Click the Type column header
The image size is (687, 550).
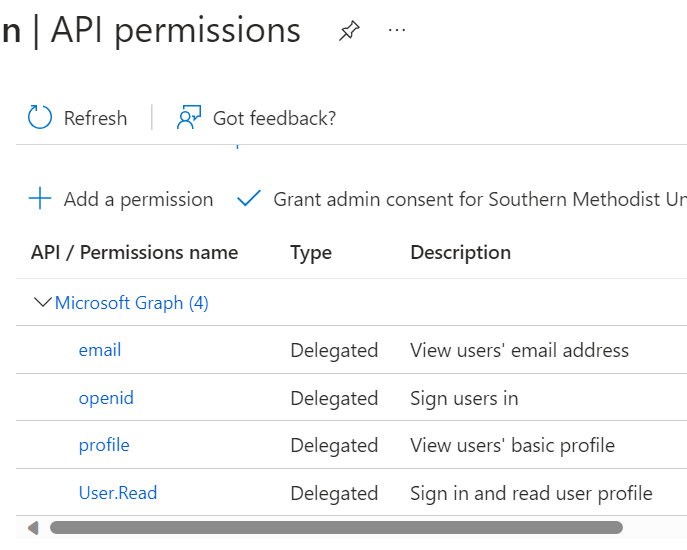pos(311,253)
